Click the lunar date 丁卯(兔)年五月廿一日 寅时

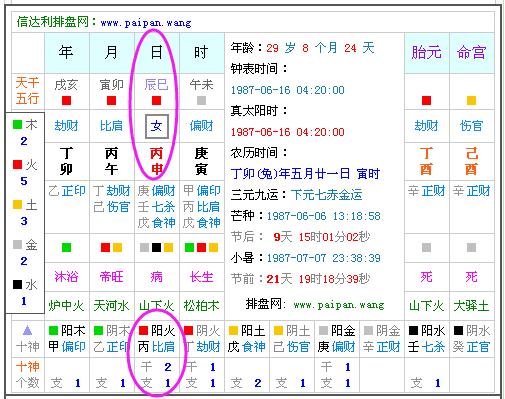[x=305, y=174]
